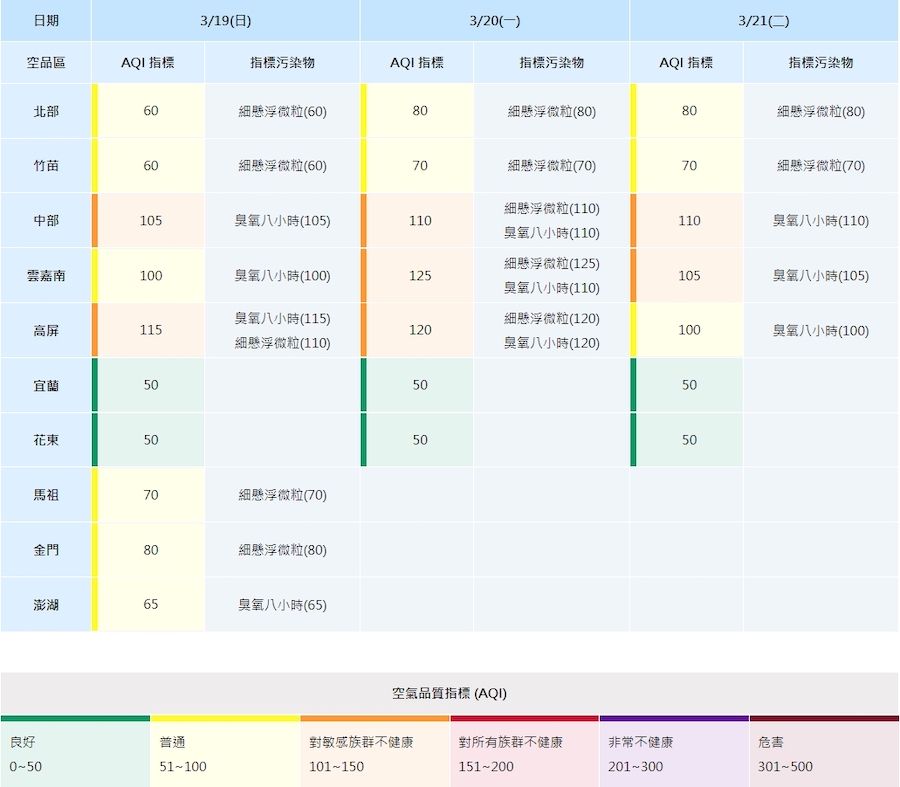
Task: Select 雲嘉南 AQI value 125
Action: point(420,276)
